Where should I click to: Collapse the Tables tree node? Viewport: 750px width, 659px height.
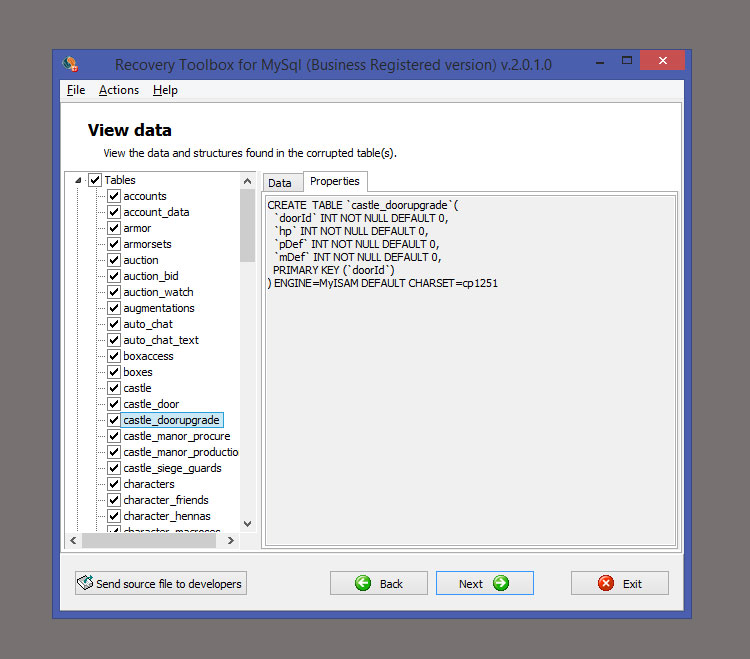(x=78, y=180)
